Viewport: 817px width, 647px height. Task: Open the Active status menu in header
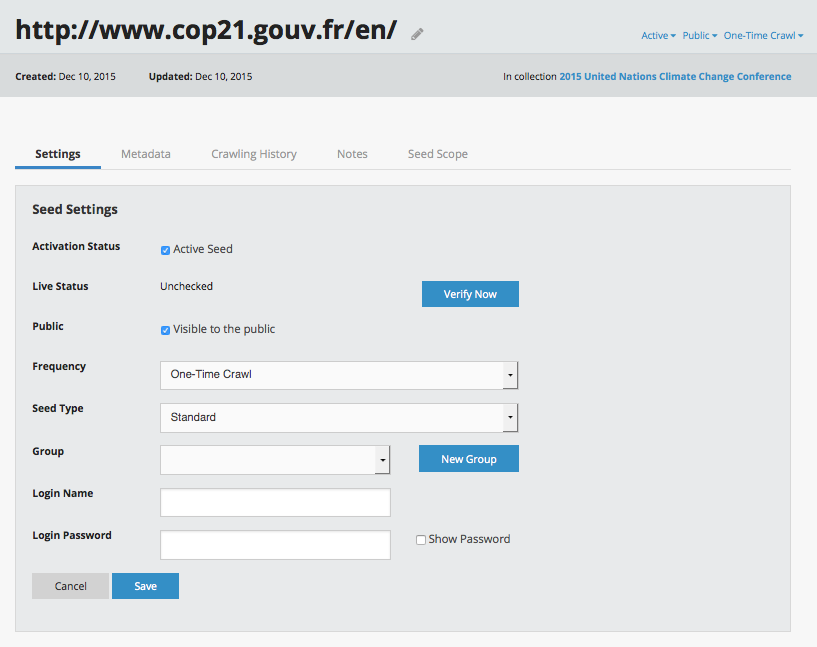[x=658, y=36]
